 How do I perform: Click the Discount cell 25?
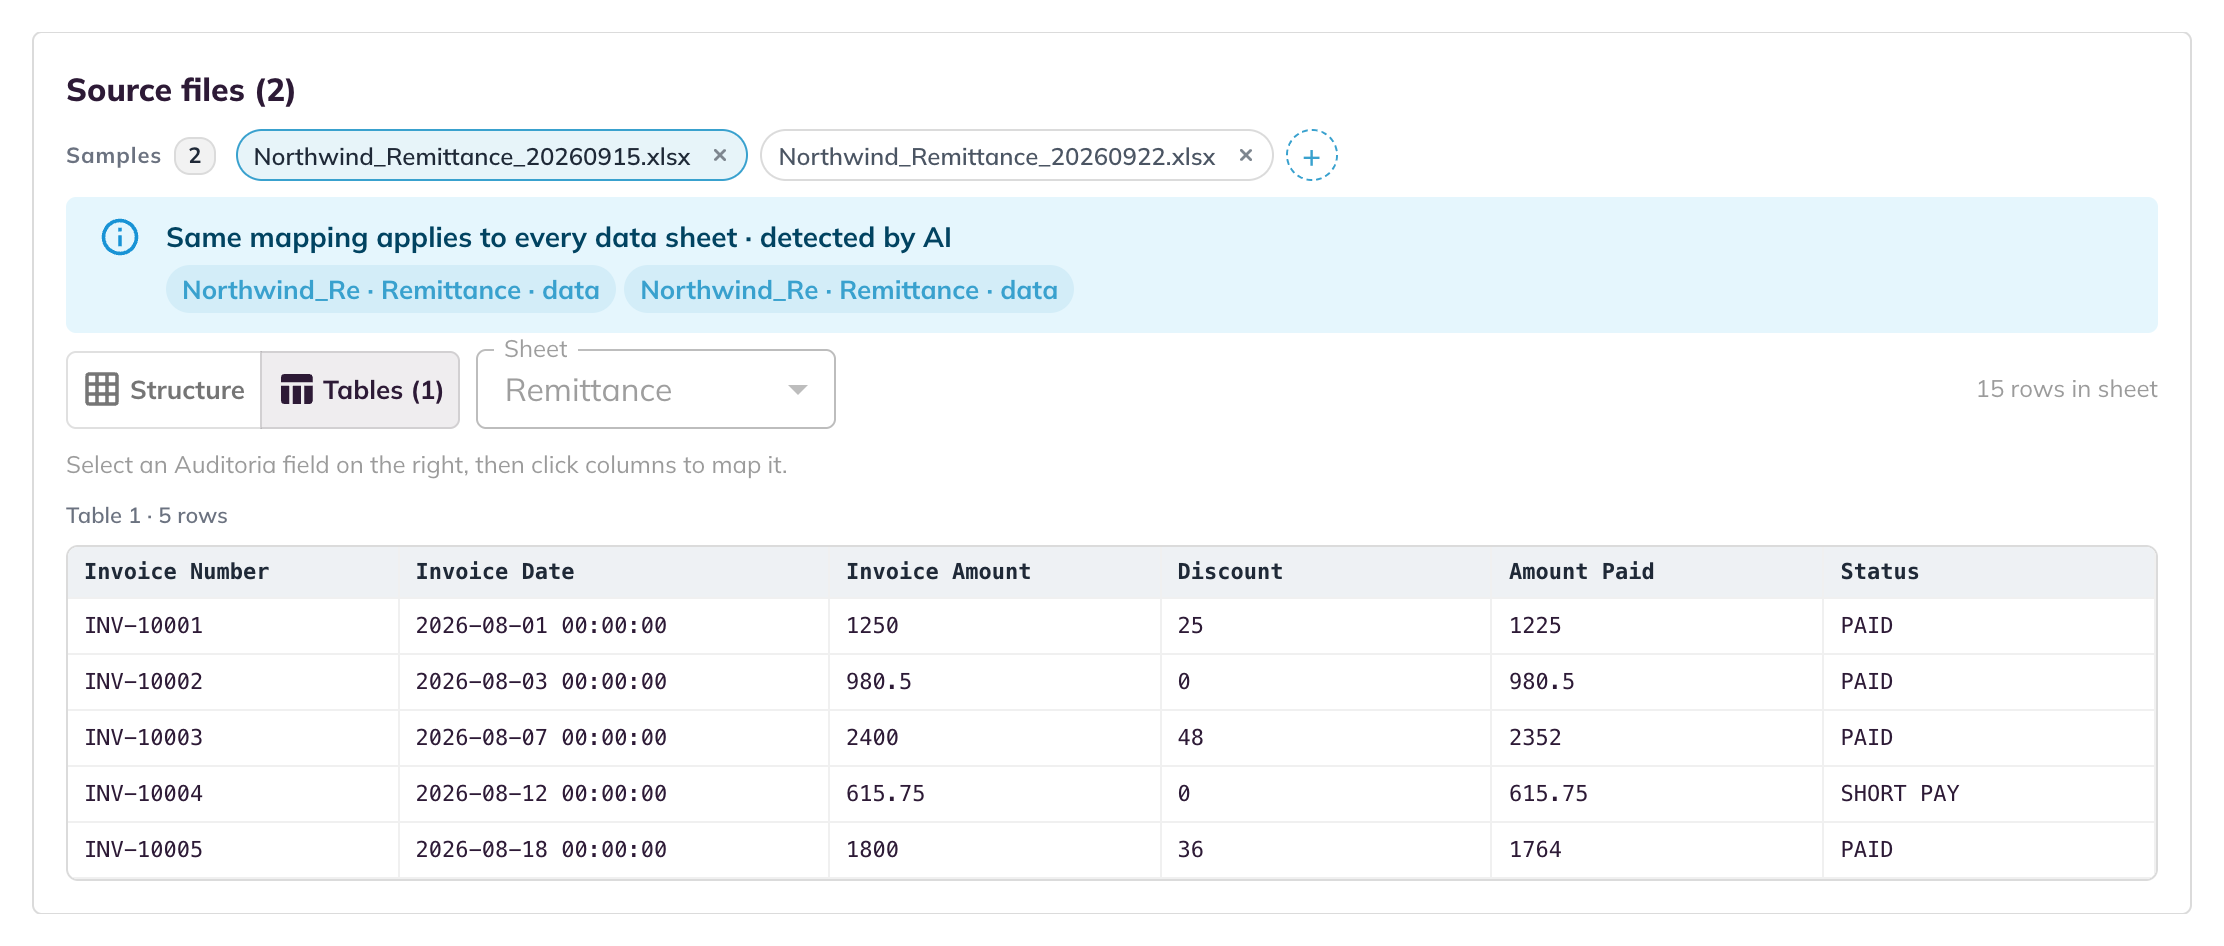(x=1326, y=626)
